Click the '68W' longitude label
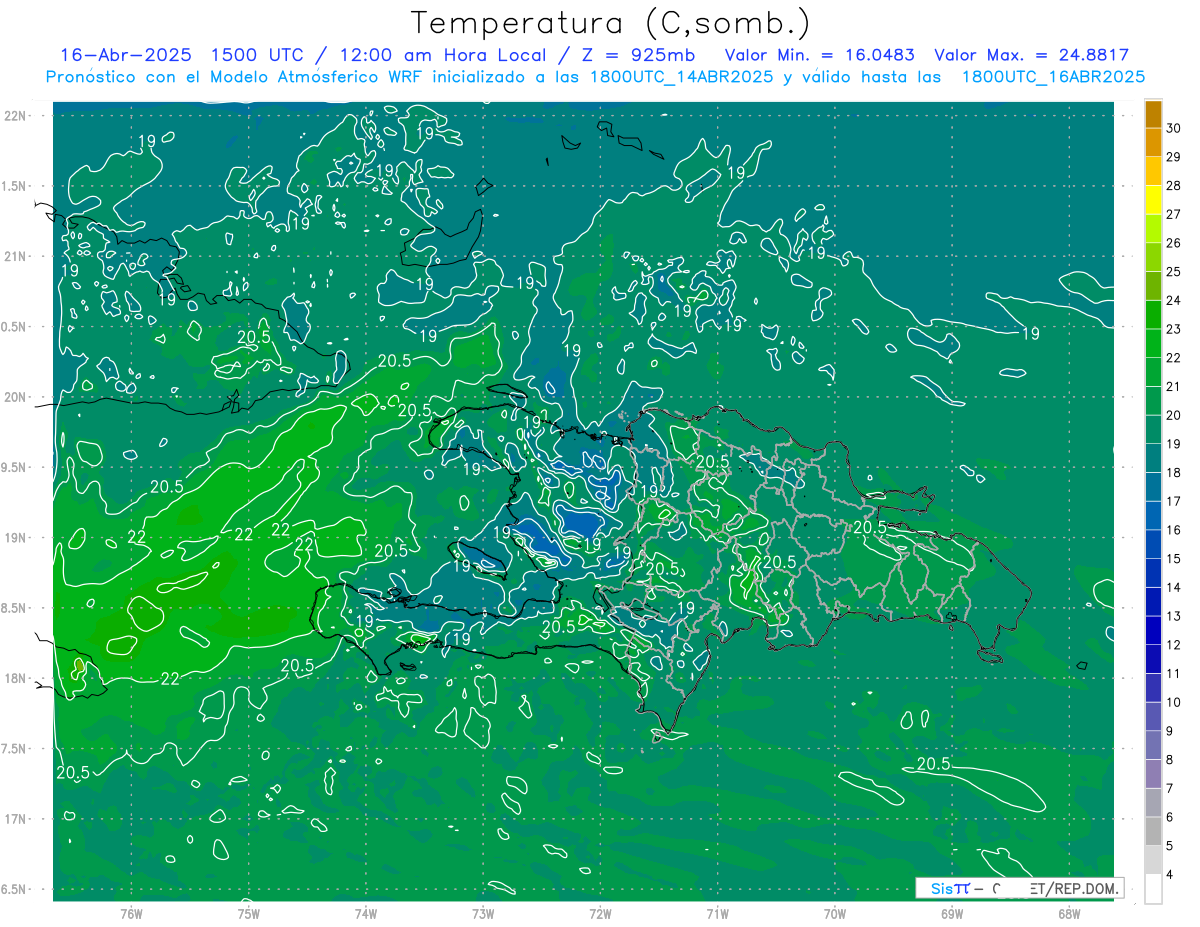 1069,913
